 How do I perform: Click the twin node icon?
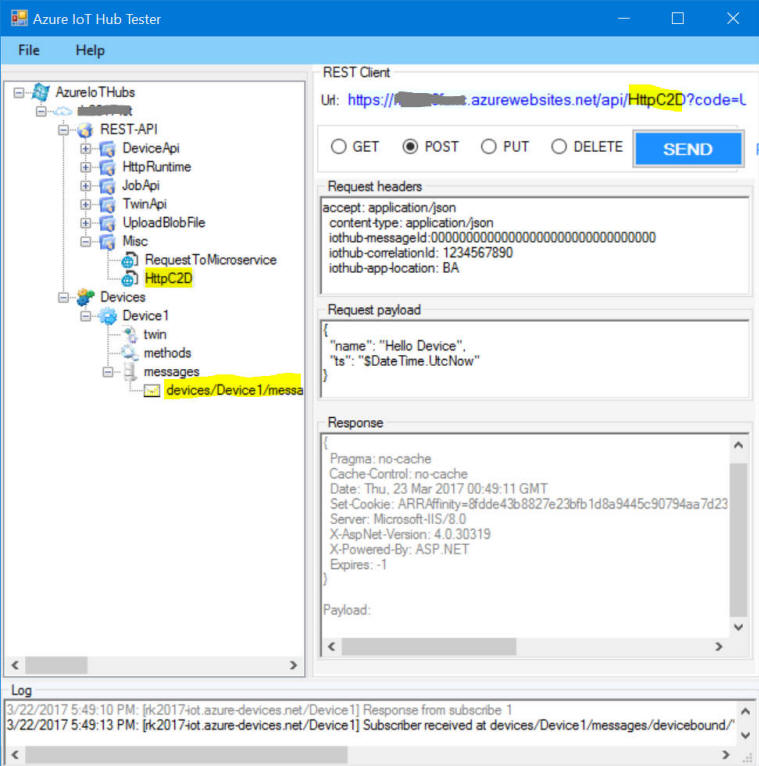click(130, 335)
